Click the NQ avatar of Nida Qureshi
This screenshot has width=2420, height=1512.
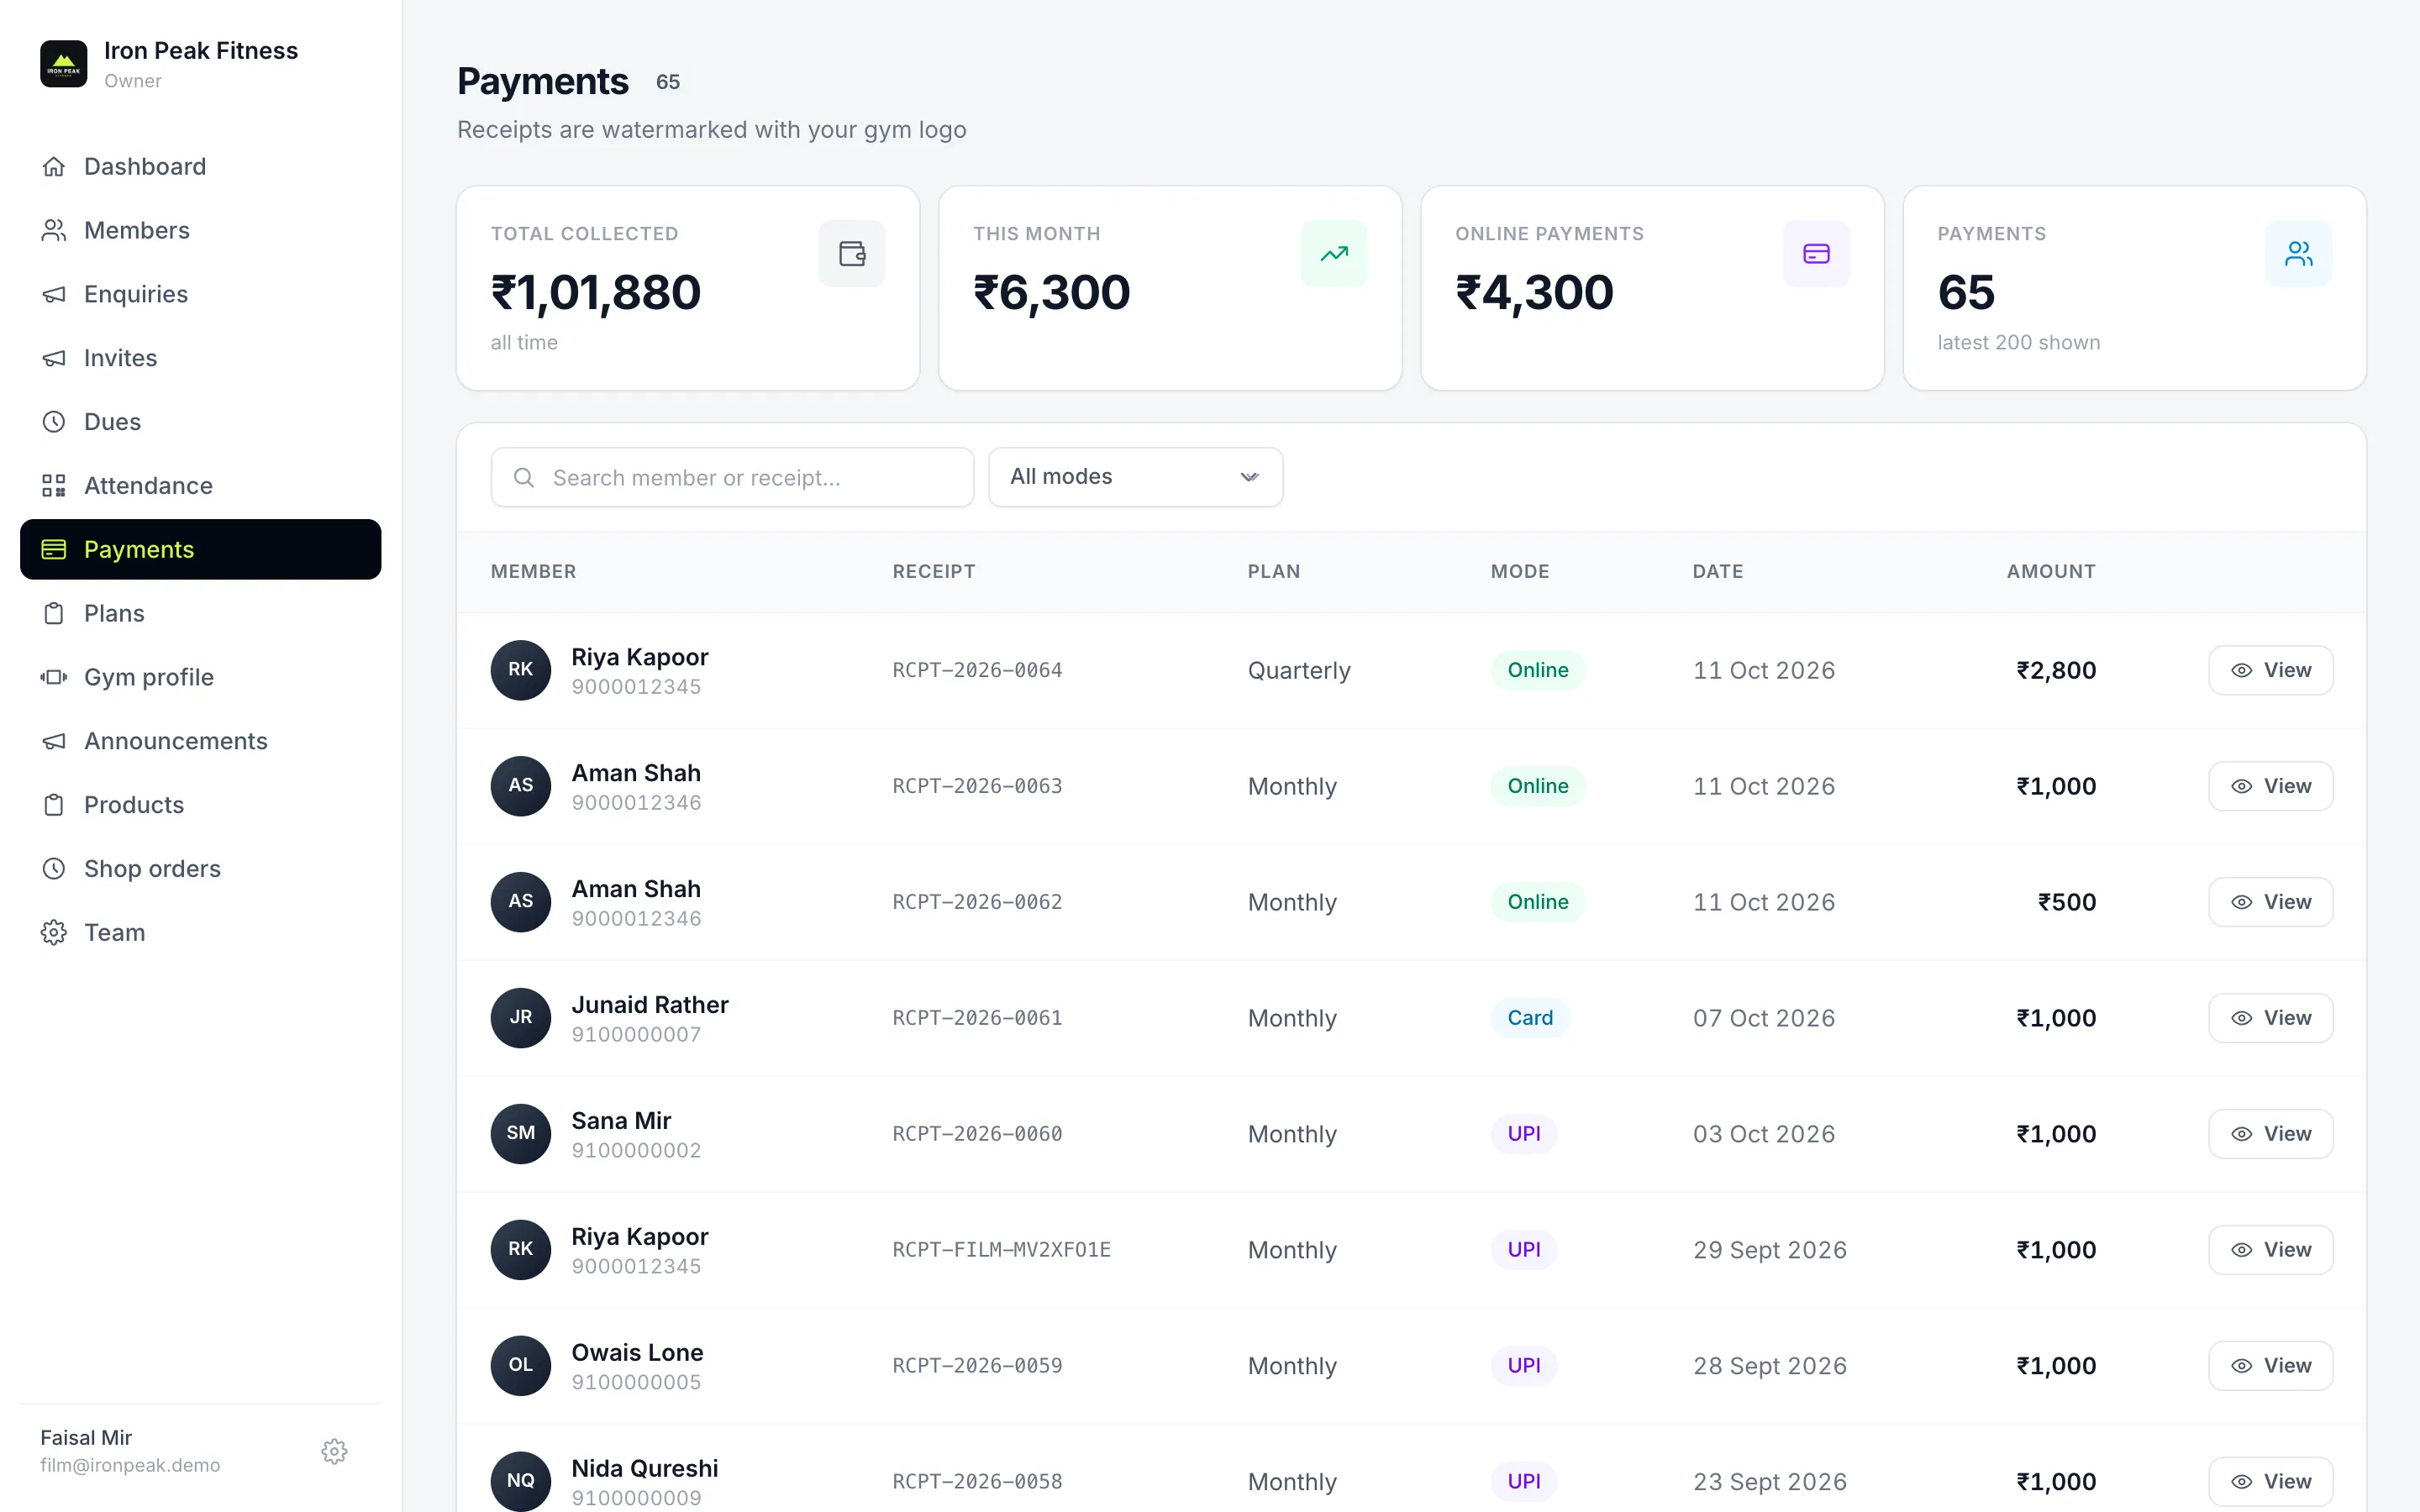coord(521,1482)
